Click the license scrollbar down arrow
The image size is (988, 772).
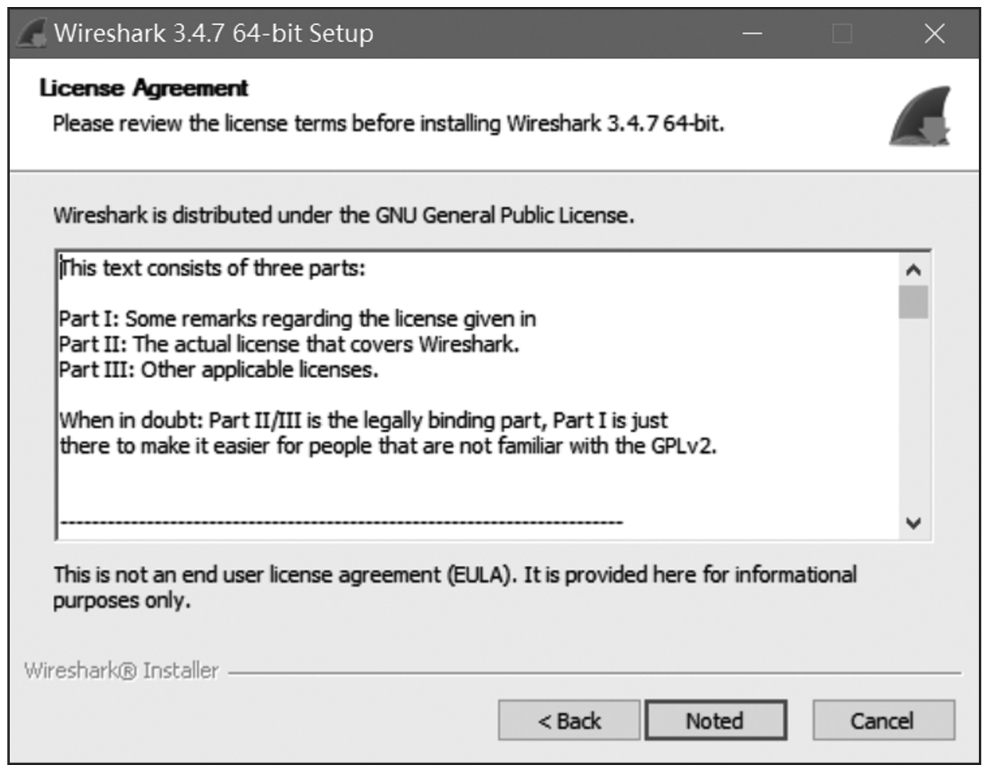(913, 523)
